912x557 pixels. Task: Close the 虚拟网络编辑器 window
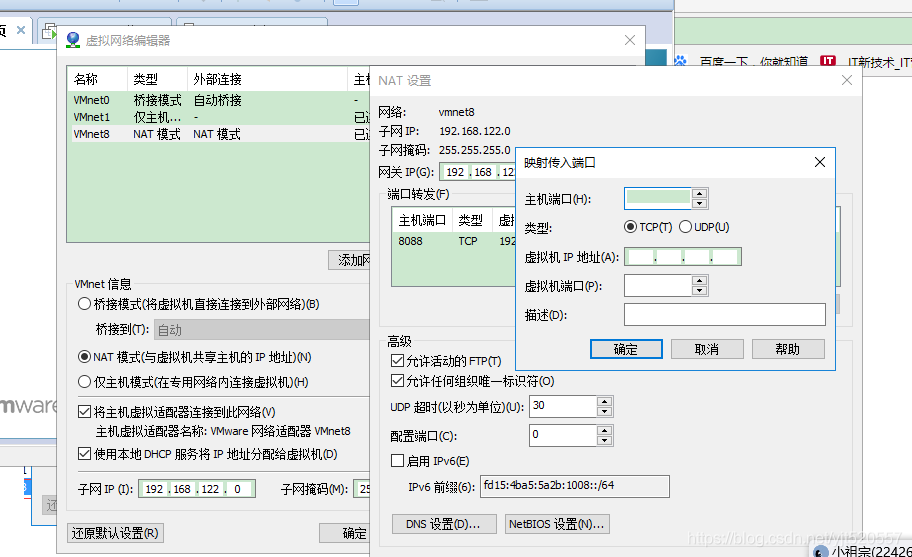pos(629,40)
